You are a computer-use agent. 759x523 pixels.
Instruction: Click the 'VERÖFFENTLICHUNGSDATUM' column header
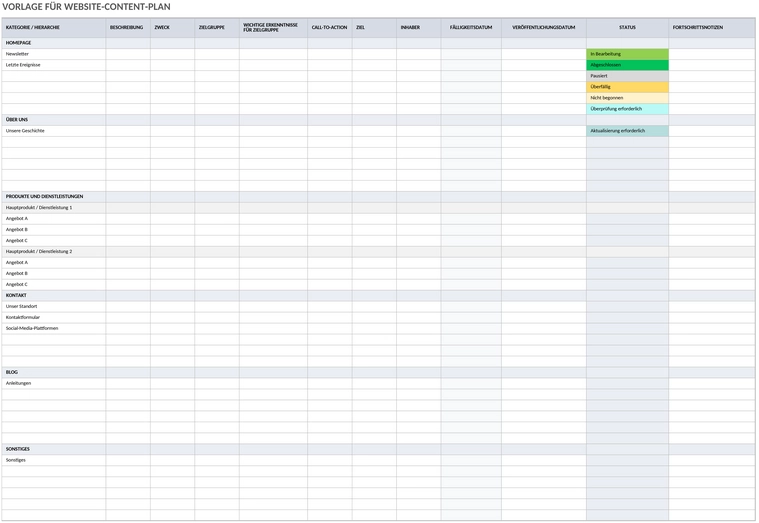[544, 28]
